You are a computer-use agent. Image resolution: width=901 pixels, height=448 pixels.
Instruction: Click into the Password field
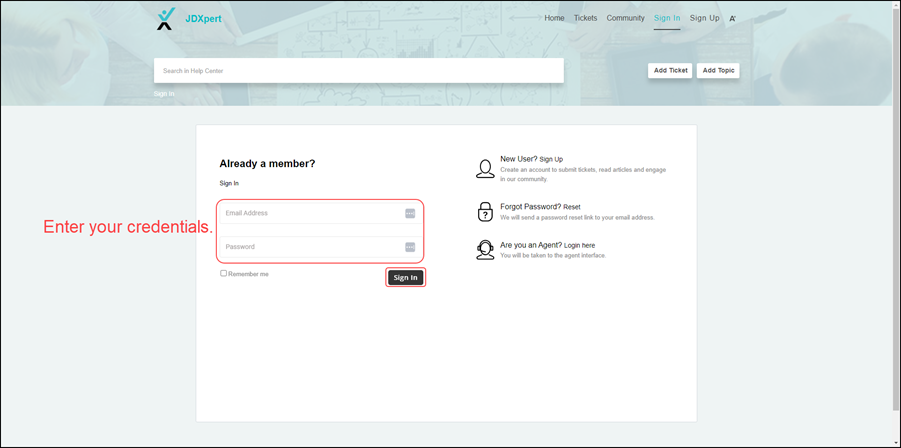pyautogui.click(x=310, y=247)
